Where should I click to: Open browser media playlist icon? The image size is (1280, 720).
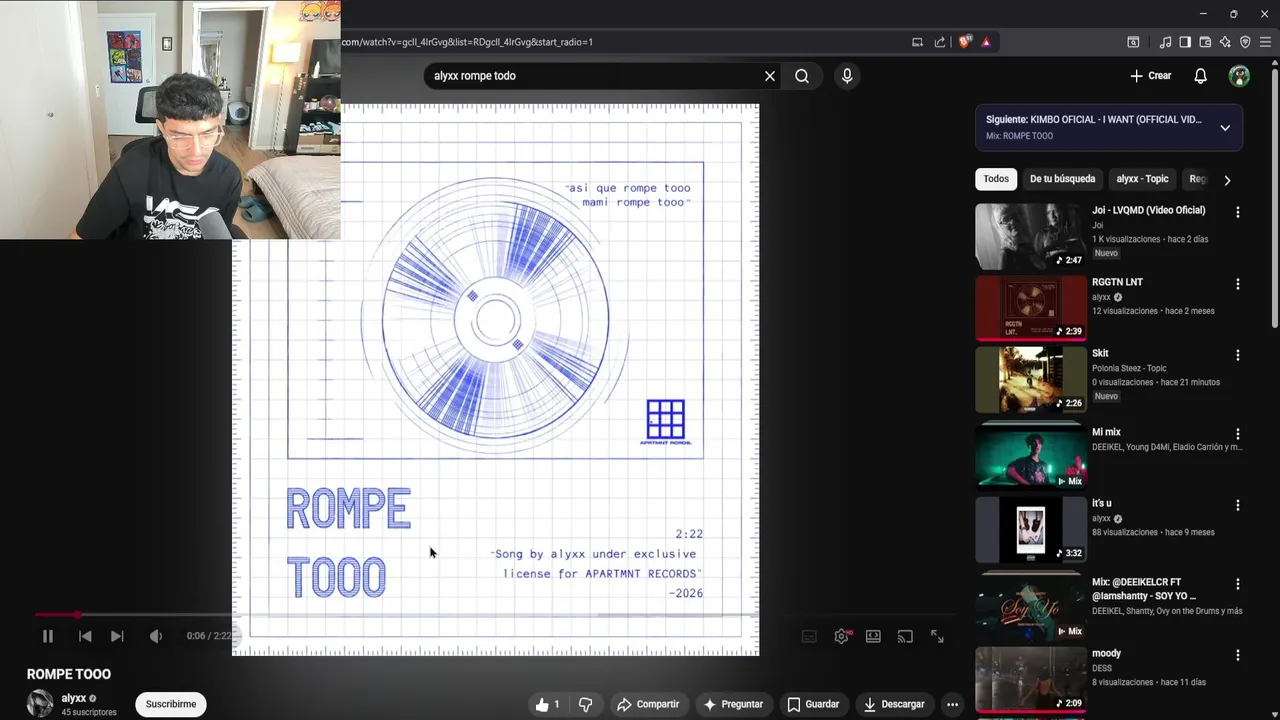pyautogui.click(x=1165, y=42)
